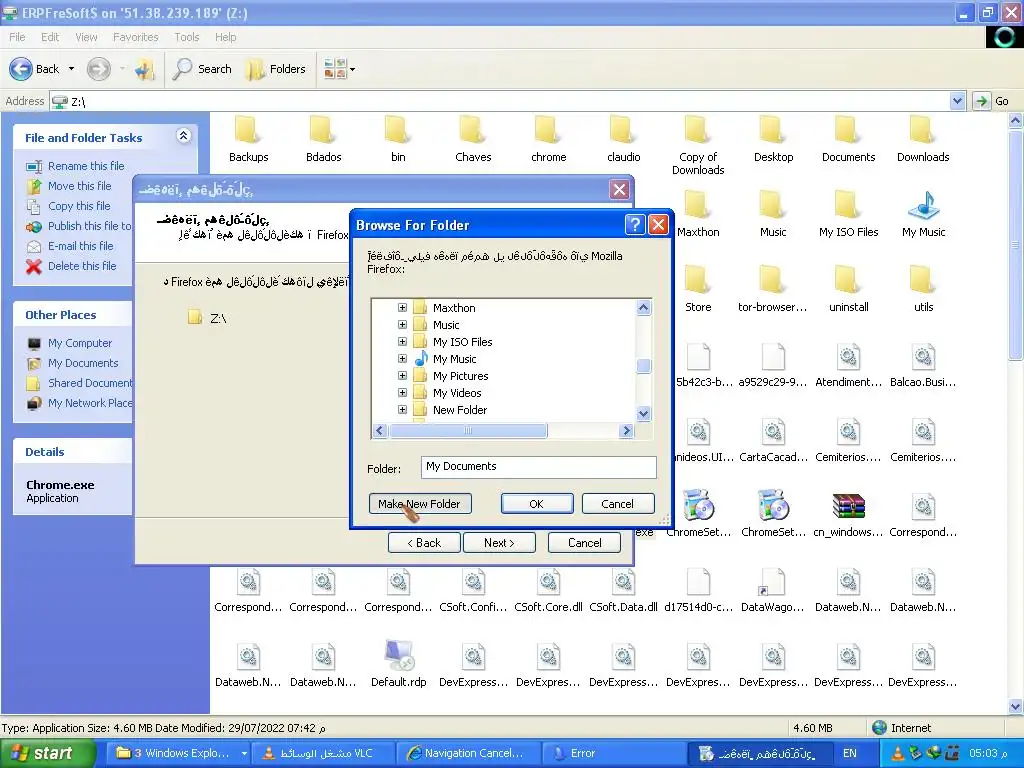
Task: Select the claudio folder icon
Action: [623, 129]
